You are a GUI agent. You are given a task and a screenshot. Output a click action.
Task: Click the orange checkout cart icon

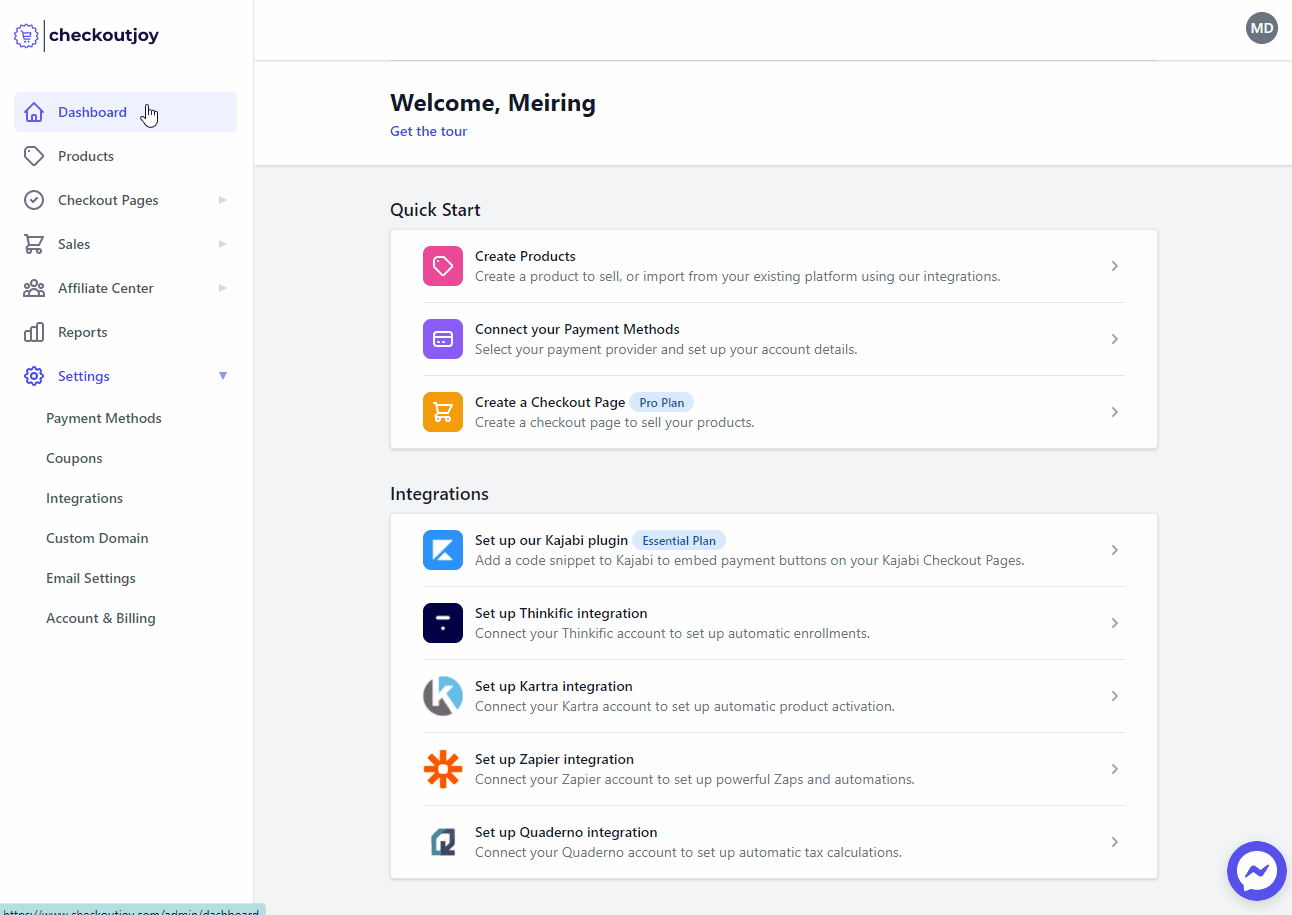443,412
